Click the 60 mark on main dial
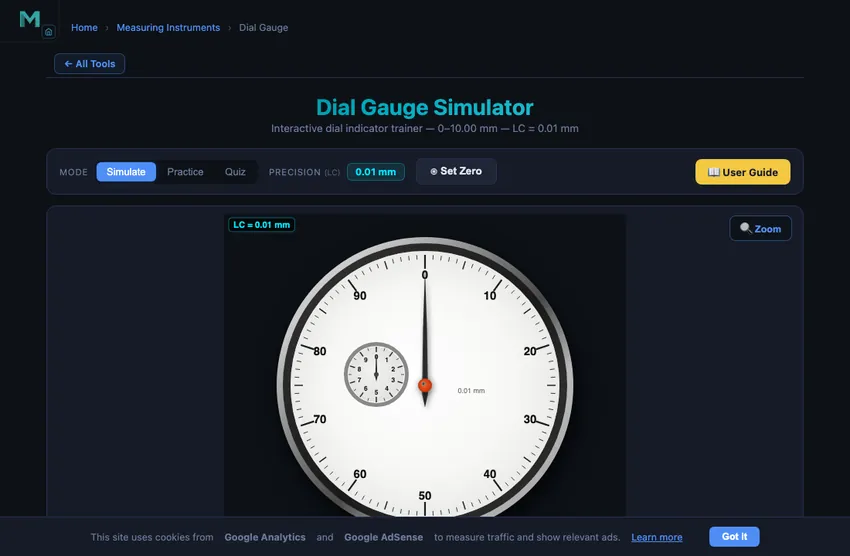Screen dimensions: 850x556 (x=360, y=474)
